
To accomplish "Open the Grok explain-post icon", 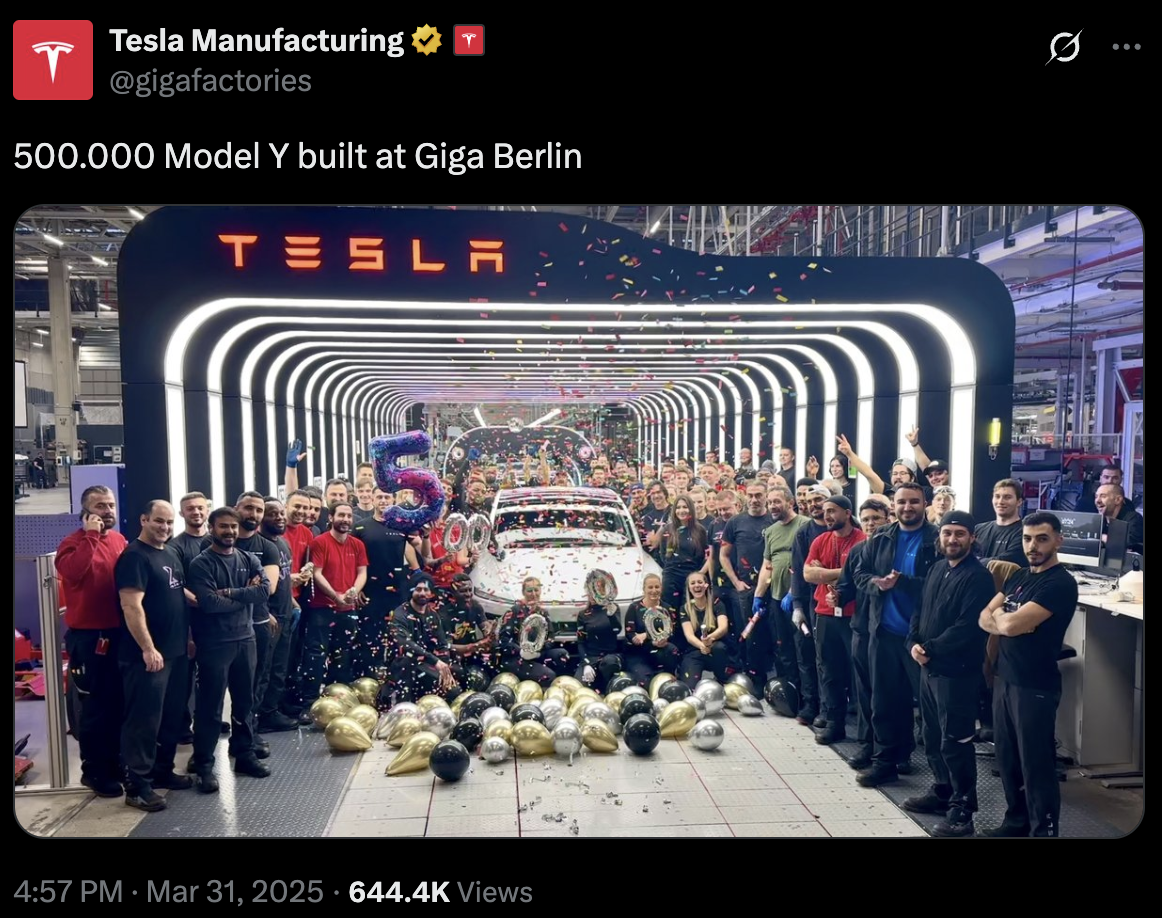I will point(1065,47).
